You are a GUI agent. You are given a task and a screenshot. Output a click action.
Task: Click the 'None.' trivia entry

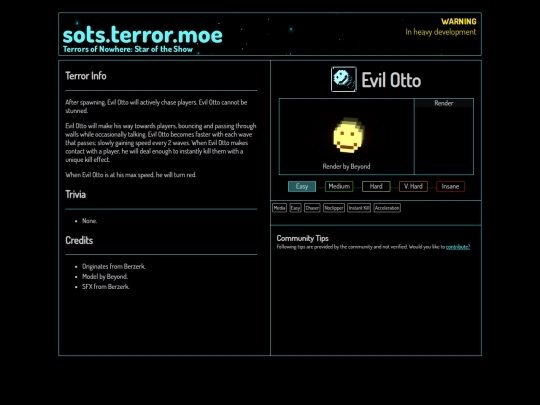[x=90, y=221]
